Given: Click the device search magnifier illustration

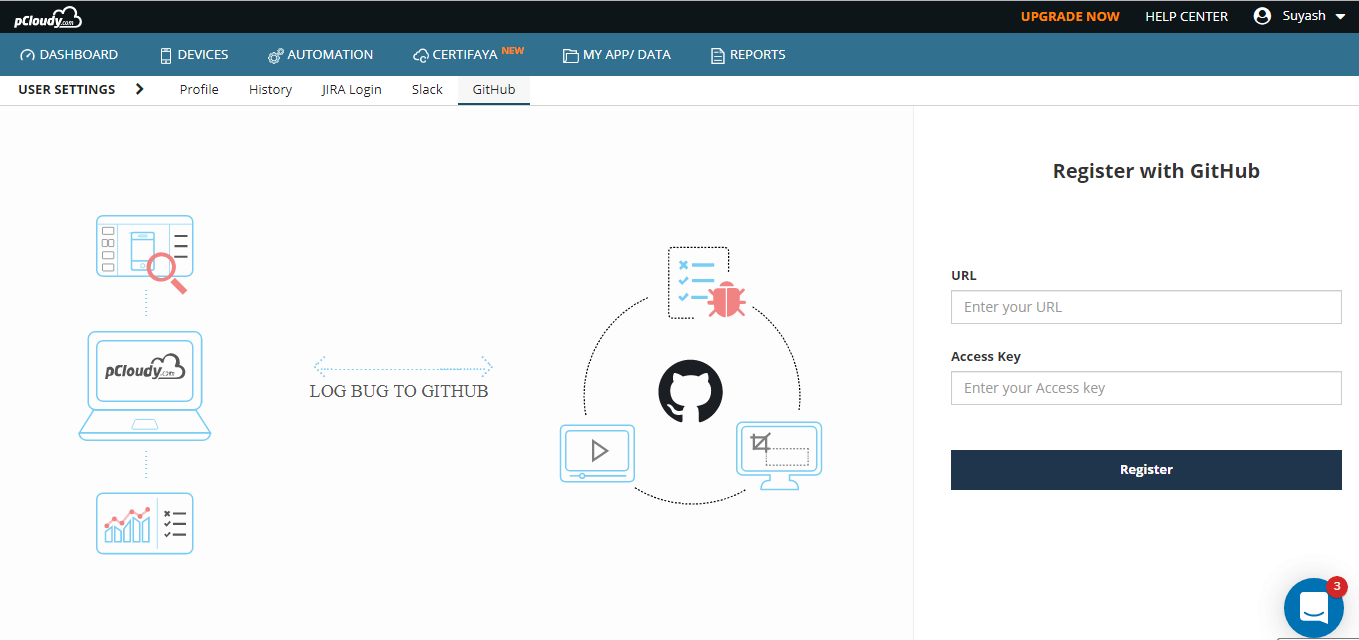Looking at the screenshot, I should [x=145, y=254].
